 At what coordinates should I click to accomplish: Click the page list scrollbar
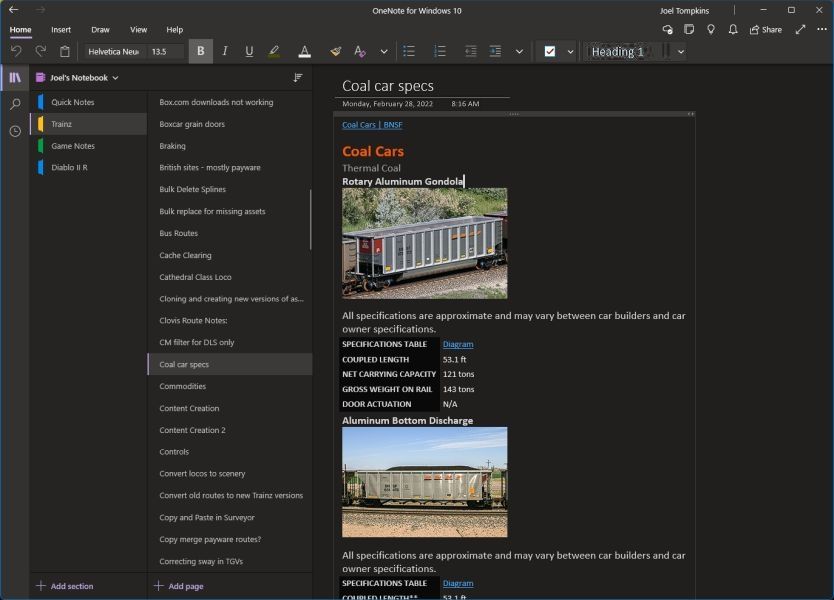pos(310,220)
